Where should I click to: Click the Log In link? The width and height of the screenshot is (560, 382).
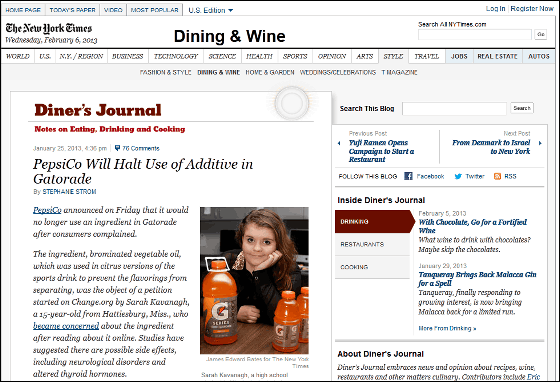pyautogui.click(x=495, y=9)
